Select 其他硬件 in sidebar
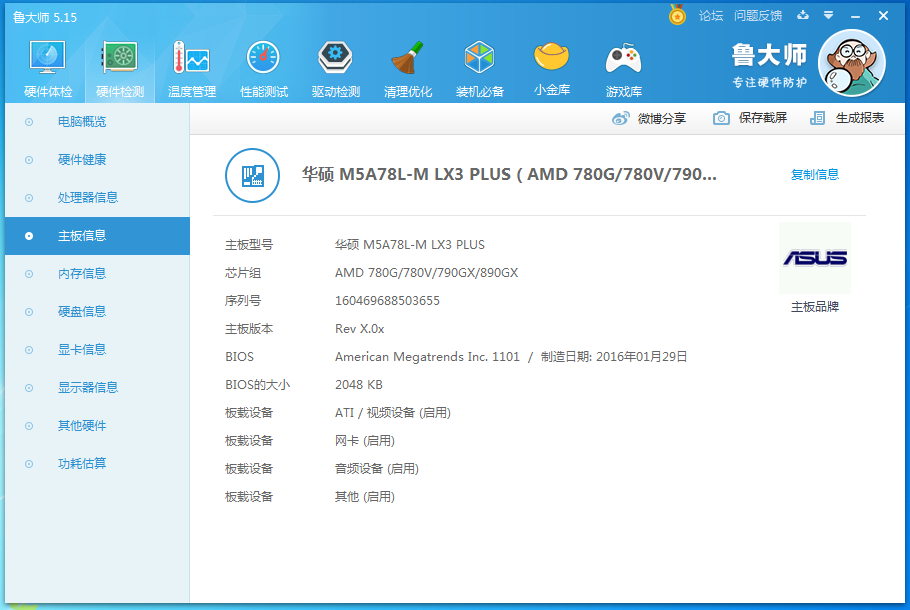The height and width of the screenshot is (610, 910). [x=98, y=425]
